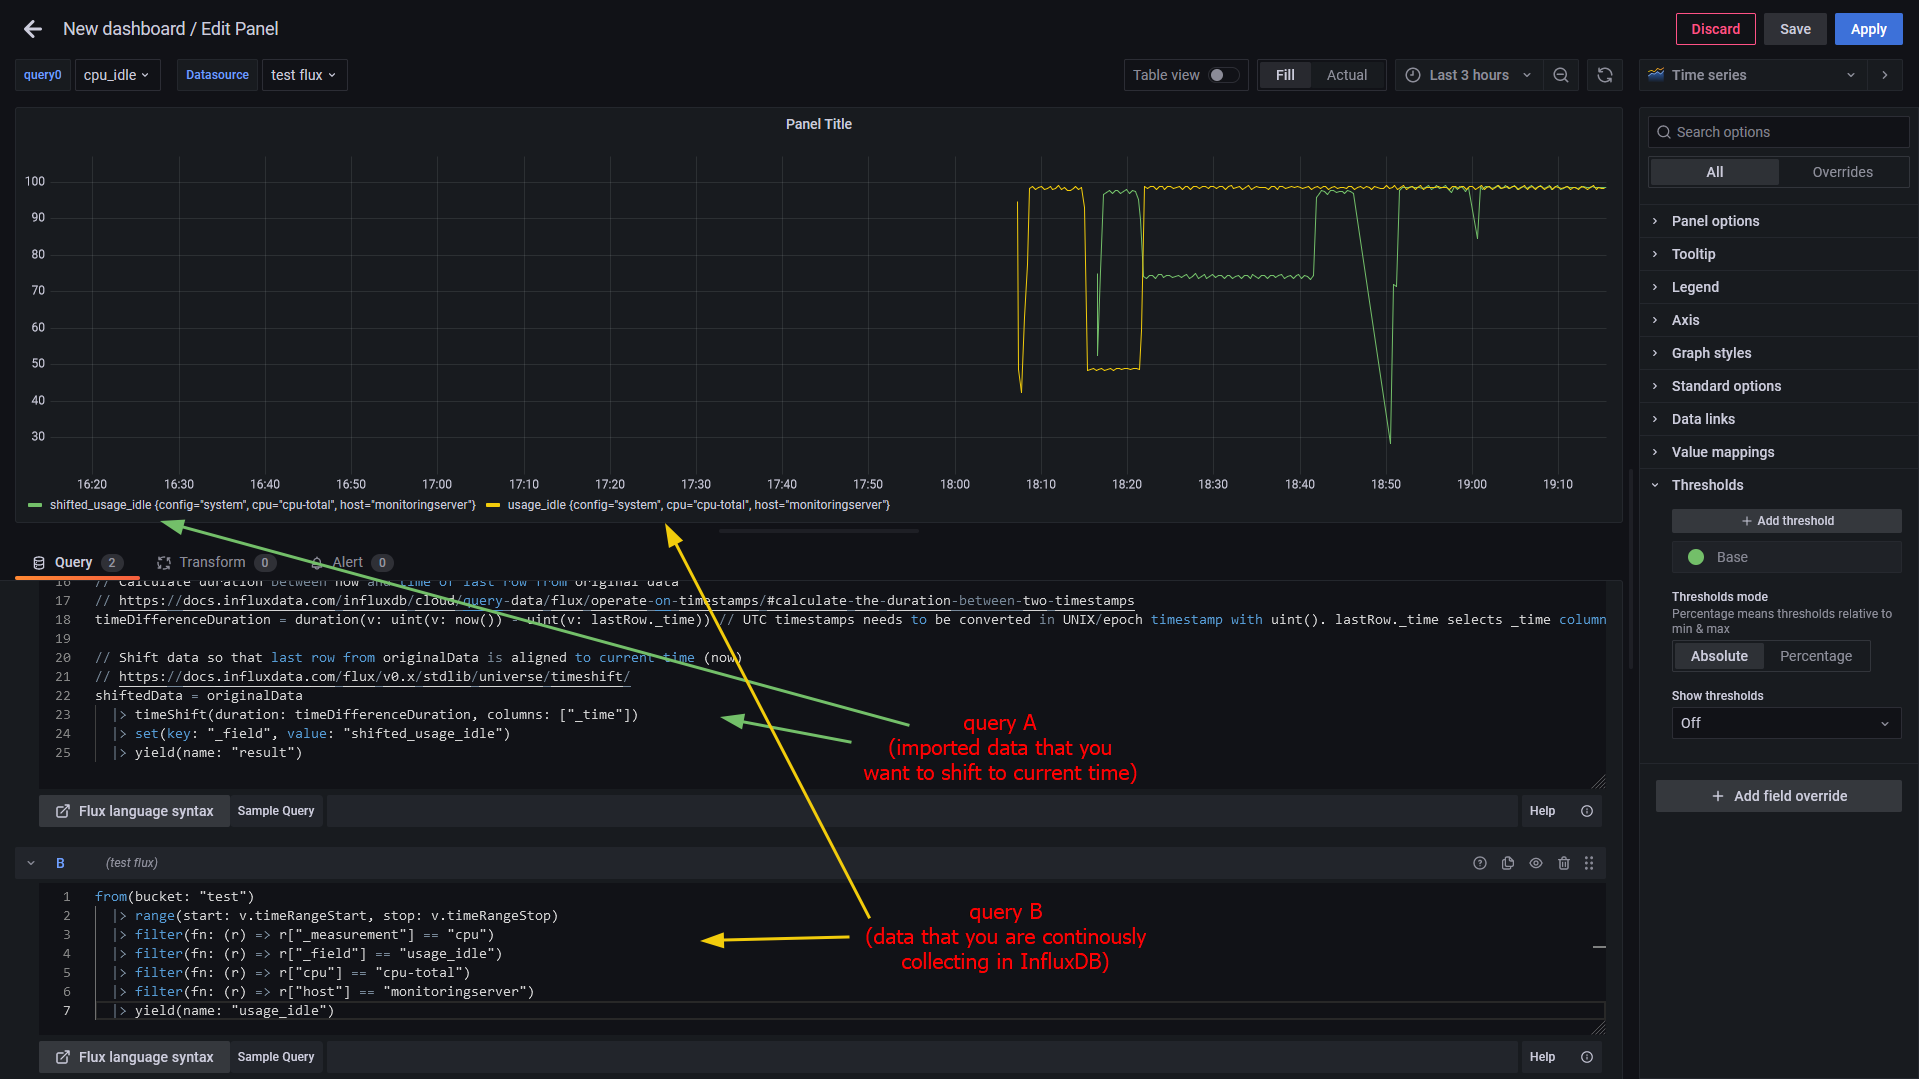Duplicate query B with the copy icon

pos(1508,863)
